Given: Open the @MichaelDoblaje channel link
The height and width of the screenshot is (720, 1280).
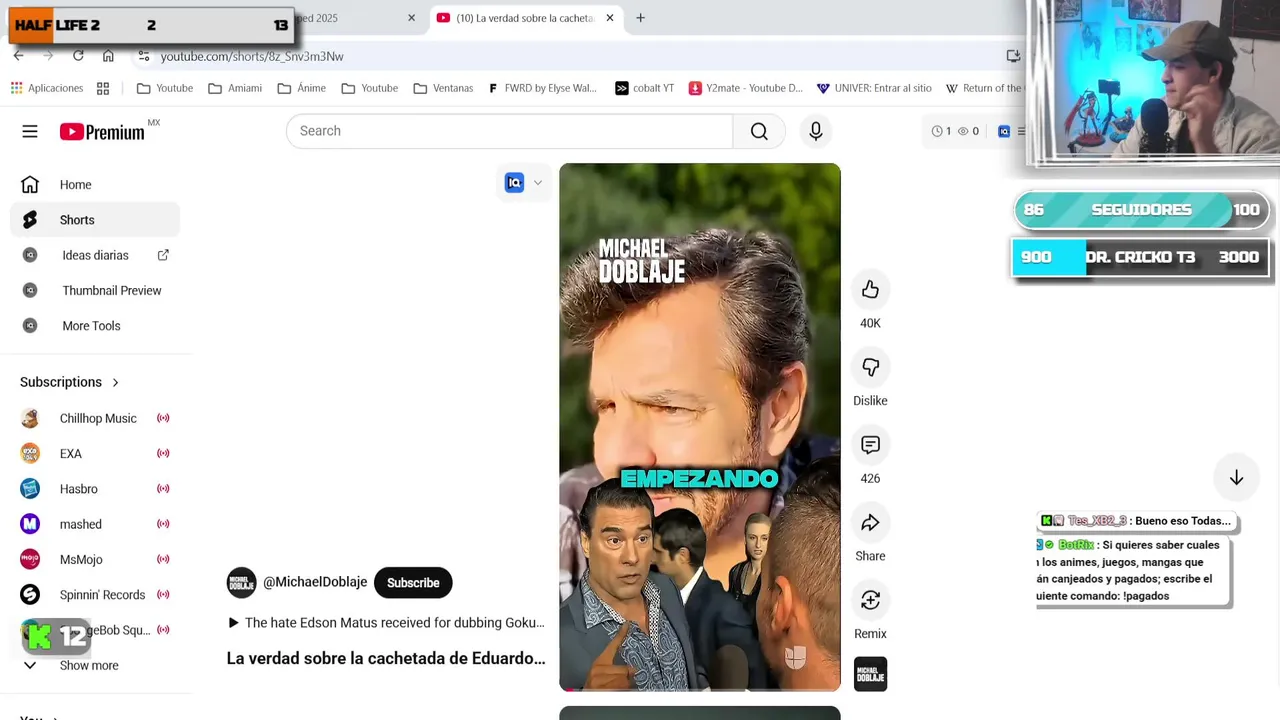Looking at the screenshot, I should [315, 582].
